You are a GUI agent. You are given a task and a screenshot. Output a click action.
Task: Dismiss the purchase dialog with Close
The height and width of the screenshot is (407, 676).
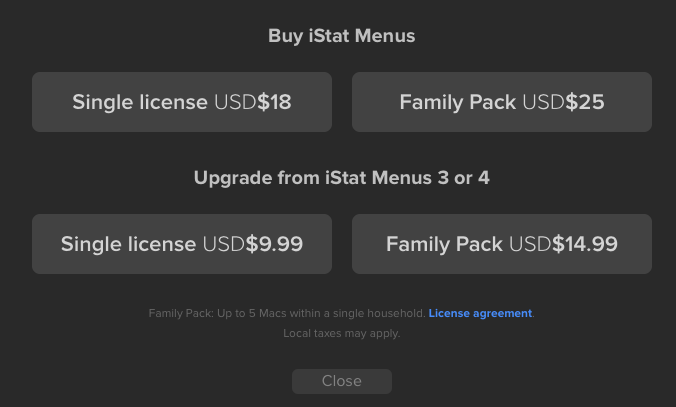point(341,381)
